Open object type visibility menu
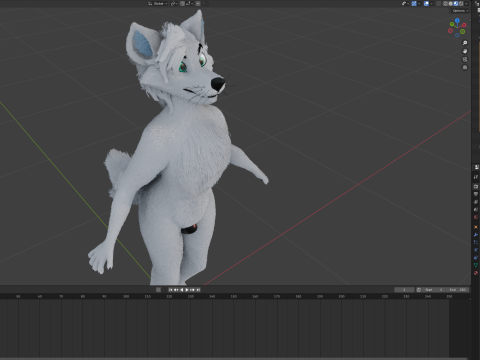The width and height of the screenshot is (480, 360). click(405, 4)
